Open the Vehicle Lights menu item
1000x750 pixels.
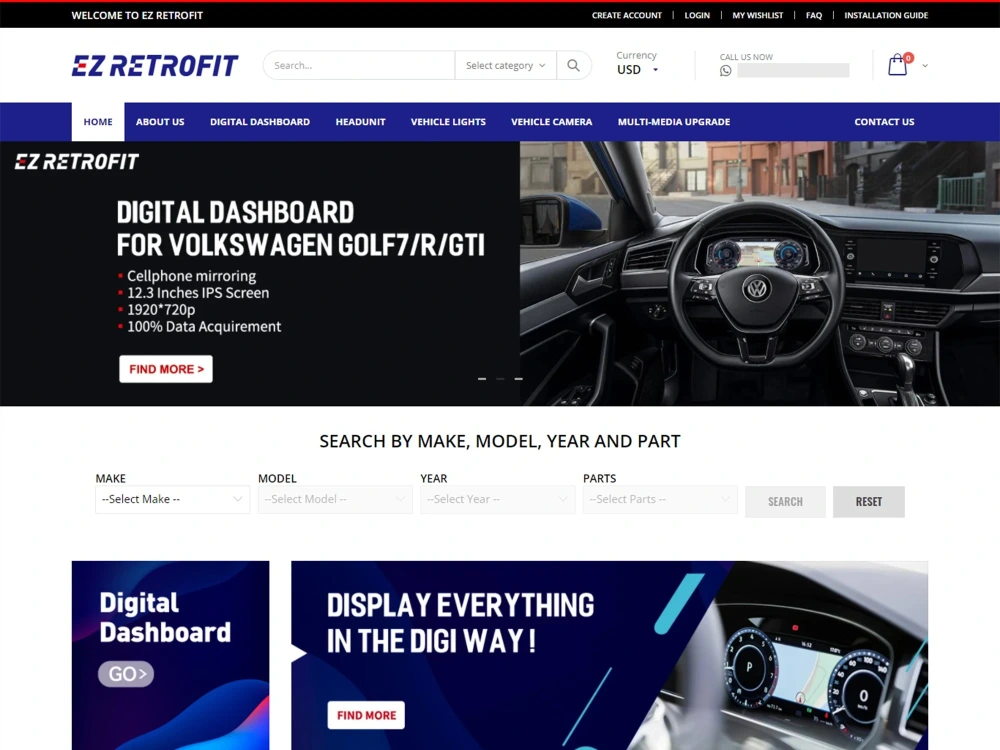[448, 122]
